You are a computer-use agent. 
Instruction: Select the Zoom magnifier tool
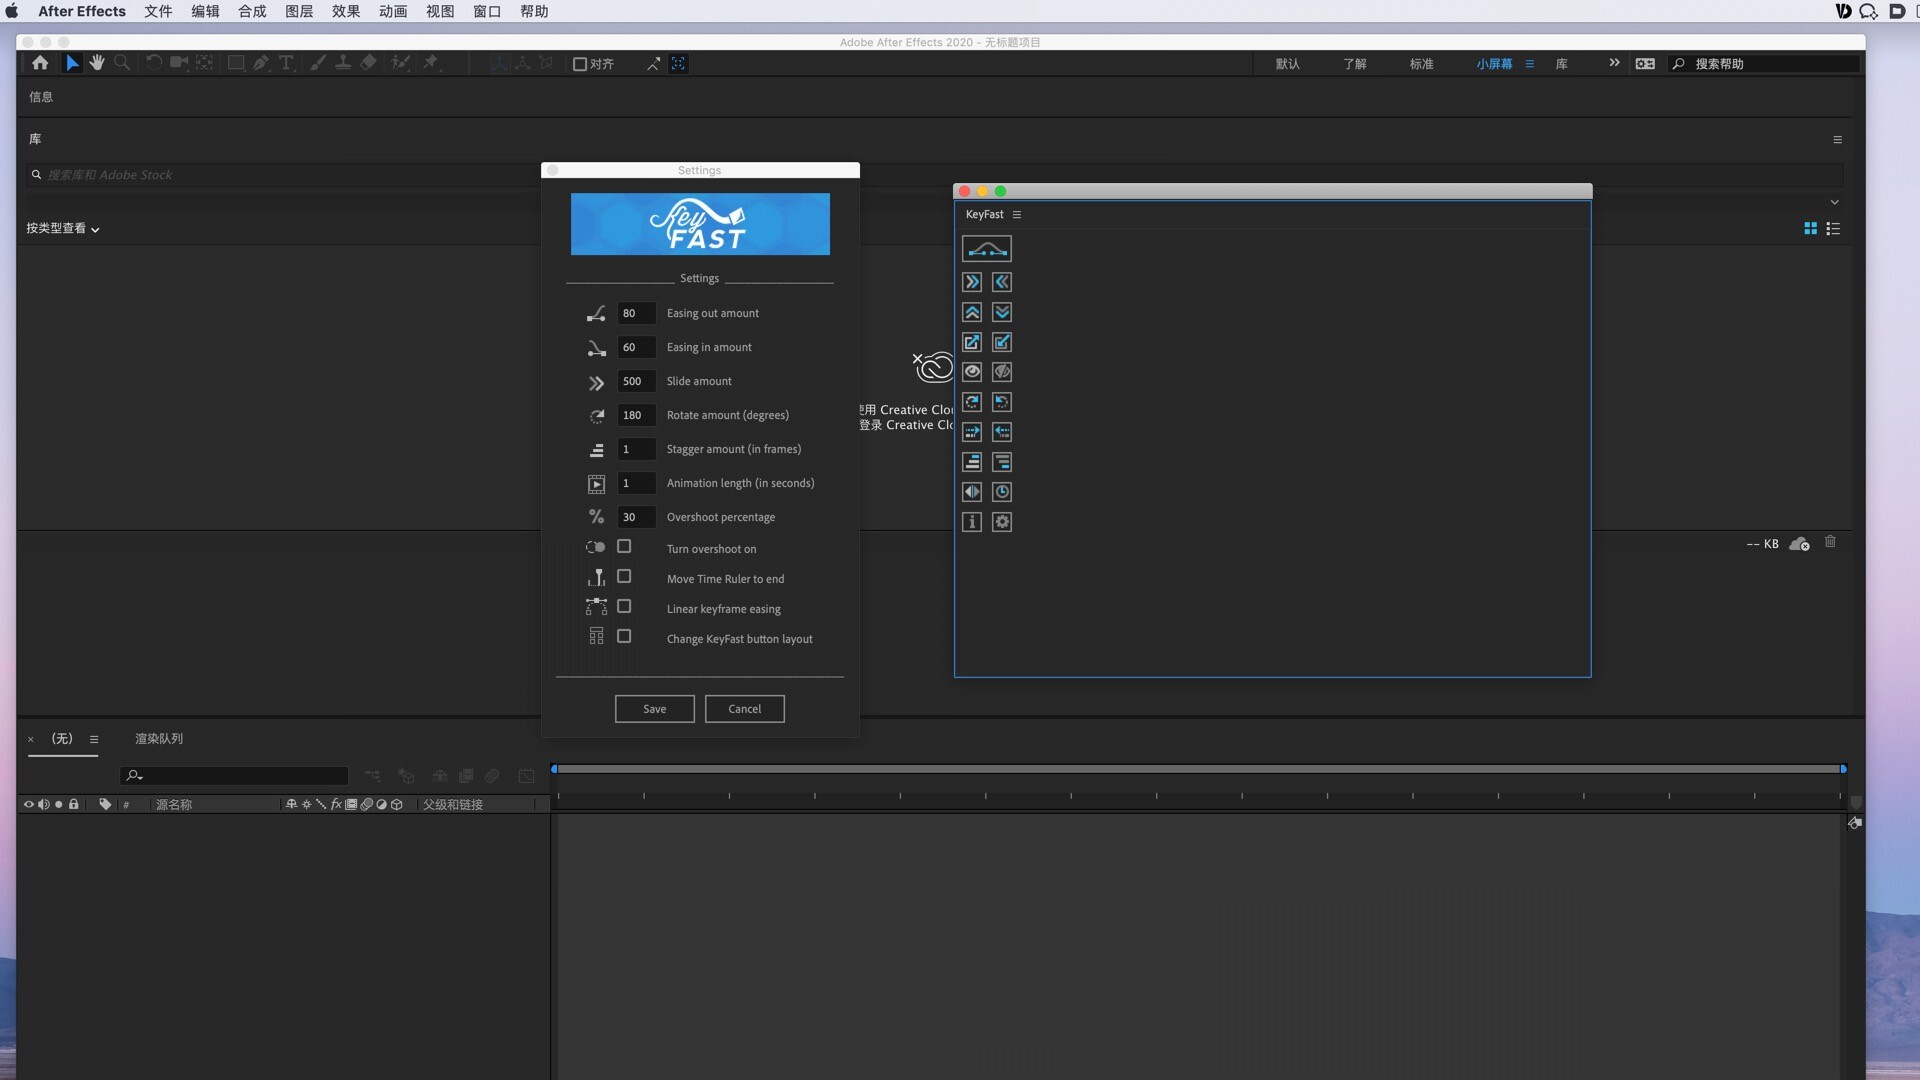(x=122, y=63)
